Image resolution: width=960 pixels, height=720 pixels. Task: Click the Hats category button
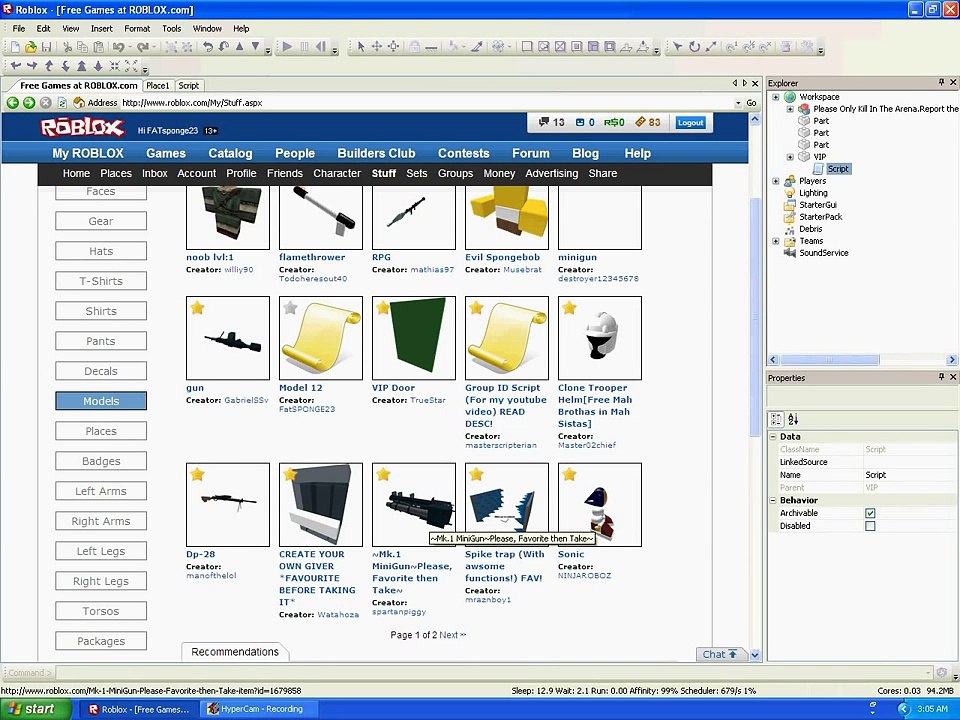tap(101, 251)
